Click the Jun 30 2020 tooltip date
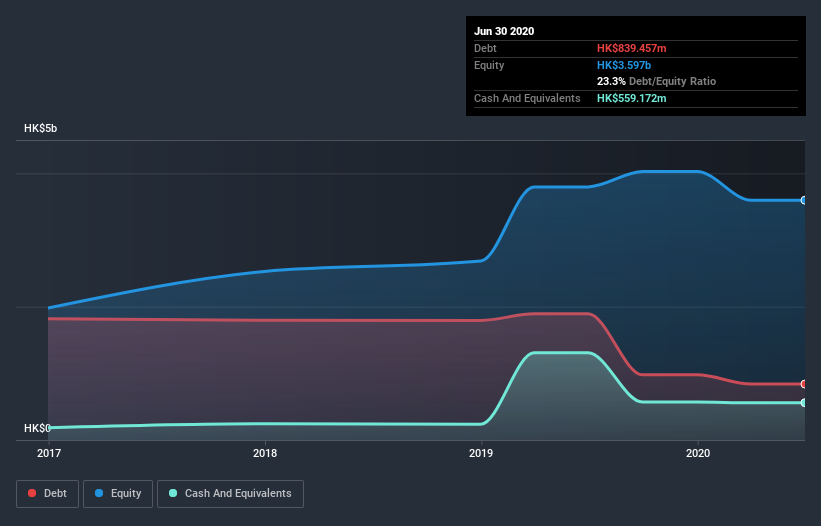 [x=504, y=31]
